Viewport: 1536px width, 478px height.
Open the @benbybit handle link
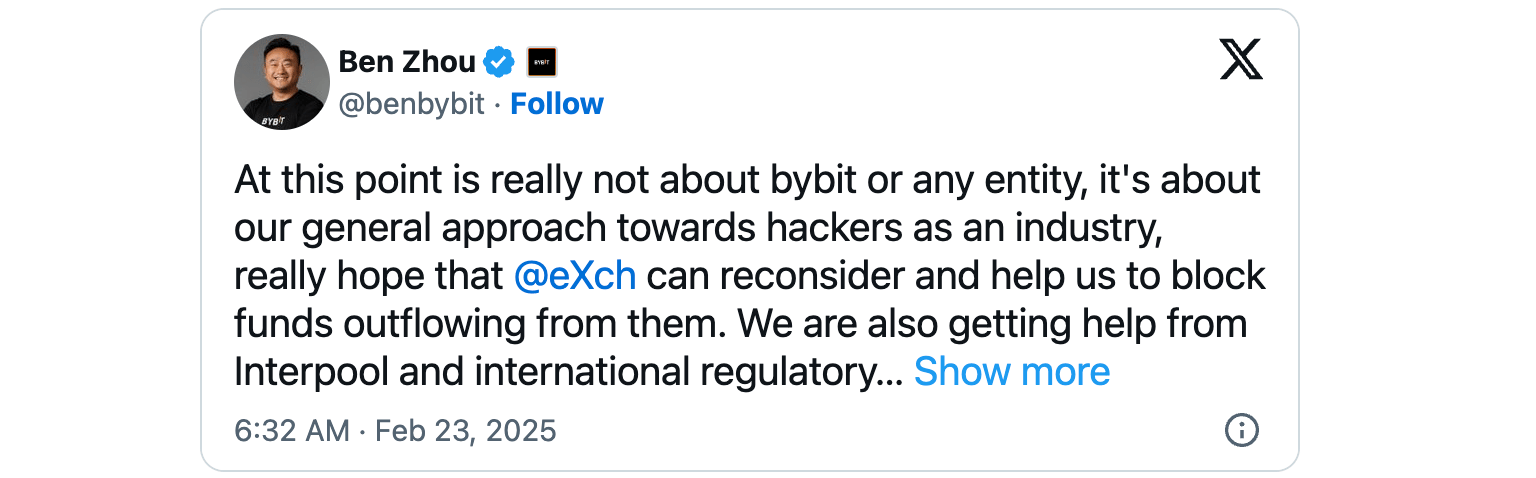(412, 104)
